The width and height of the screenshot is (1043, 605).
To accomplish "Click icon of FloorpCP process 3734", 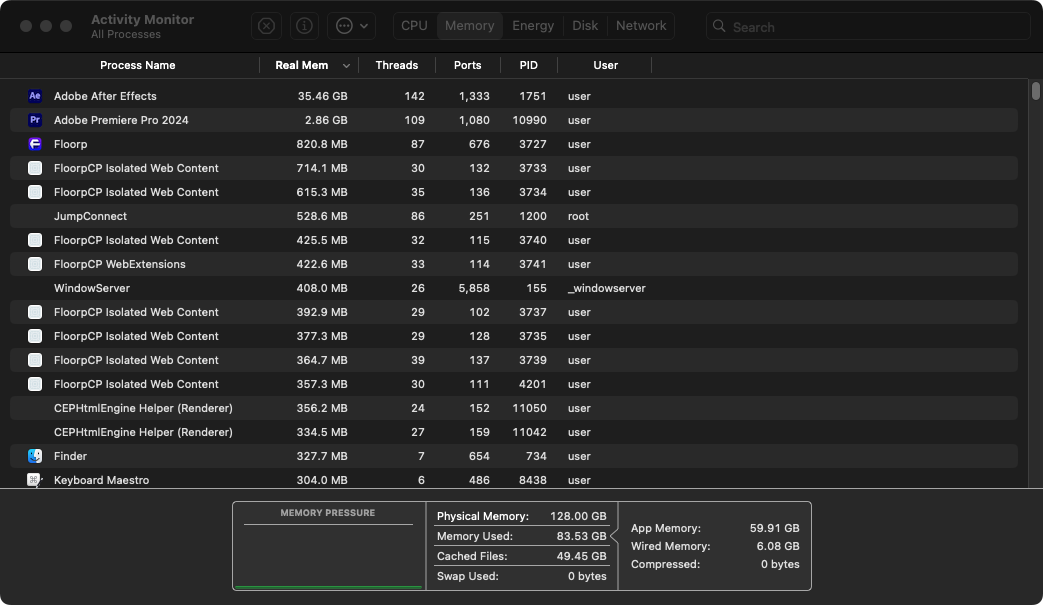I will click(x=35, y=192).
